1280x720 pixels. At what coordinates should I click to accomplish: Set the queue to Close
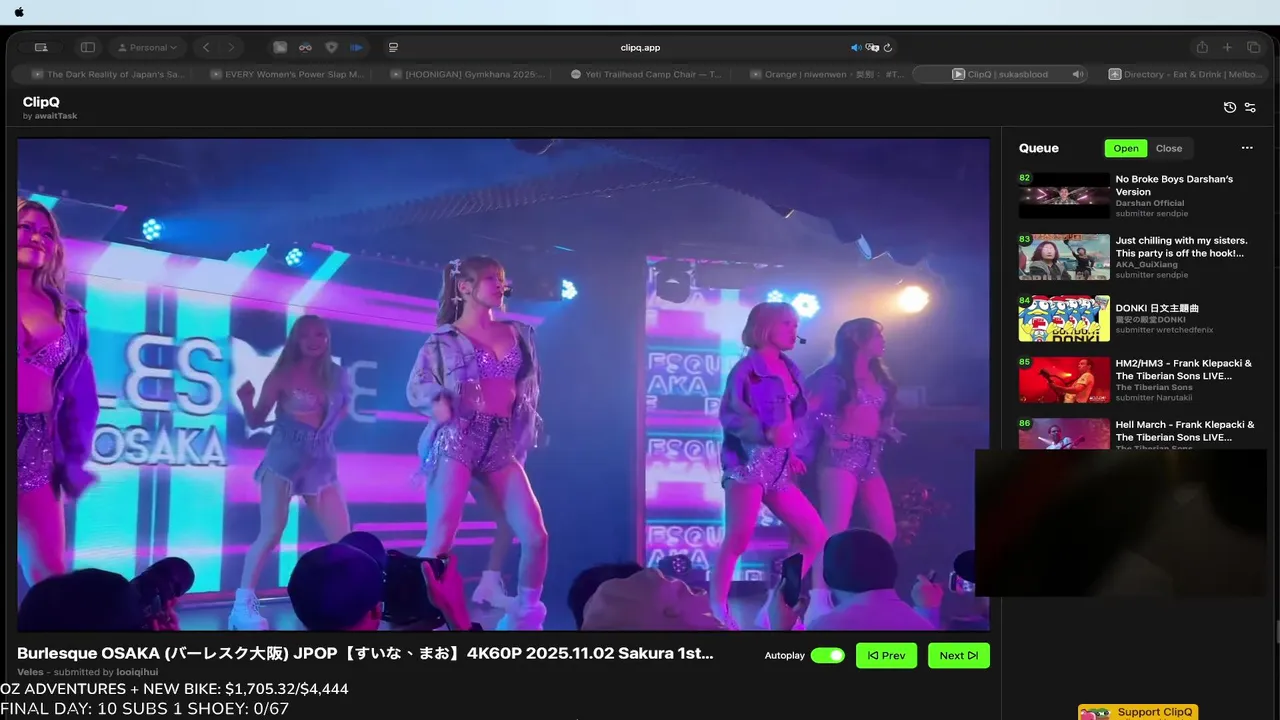click(x=1169, y=148)
